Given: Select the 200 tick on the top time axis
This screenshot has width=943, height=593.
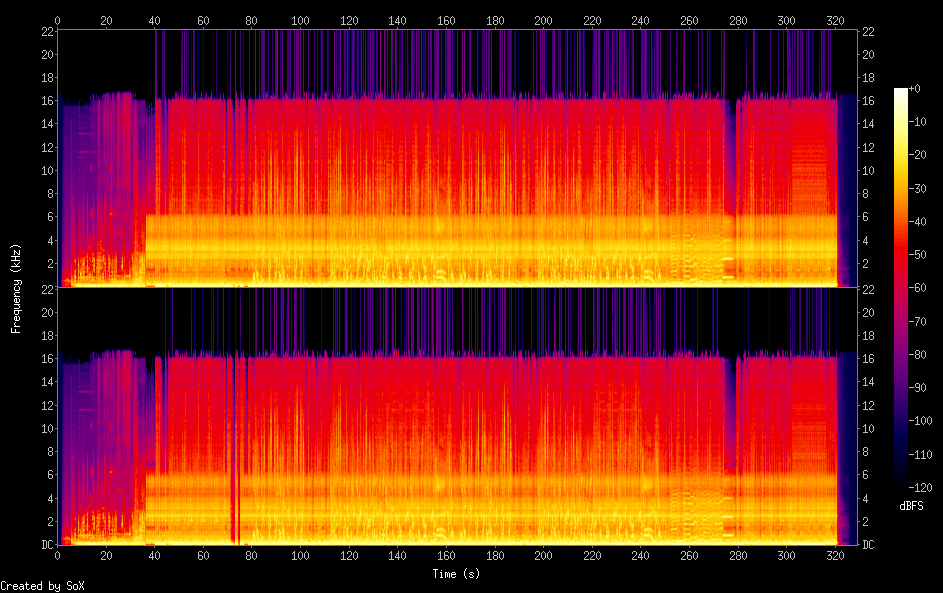Looking at the screenshot, I should point(543,20).
